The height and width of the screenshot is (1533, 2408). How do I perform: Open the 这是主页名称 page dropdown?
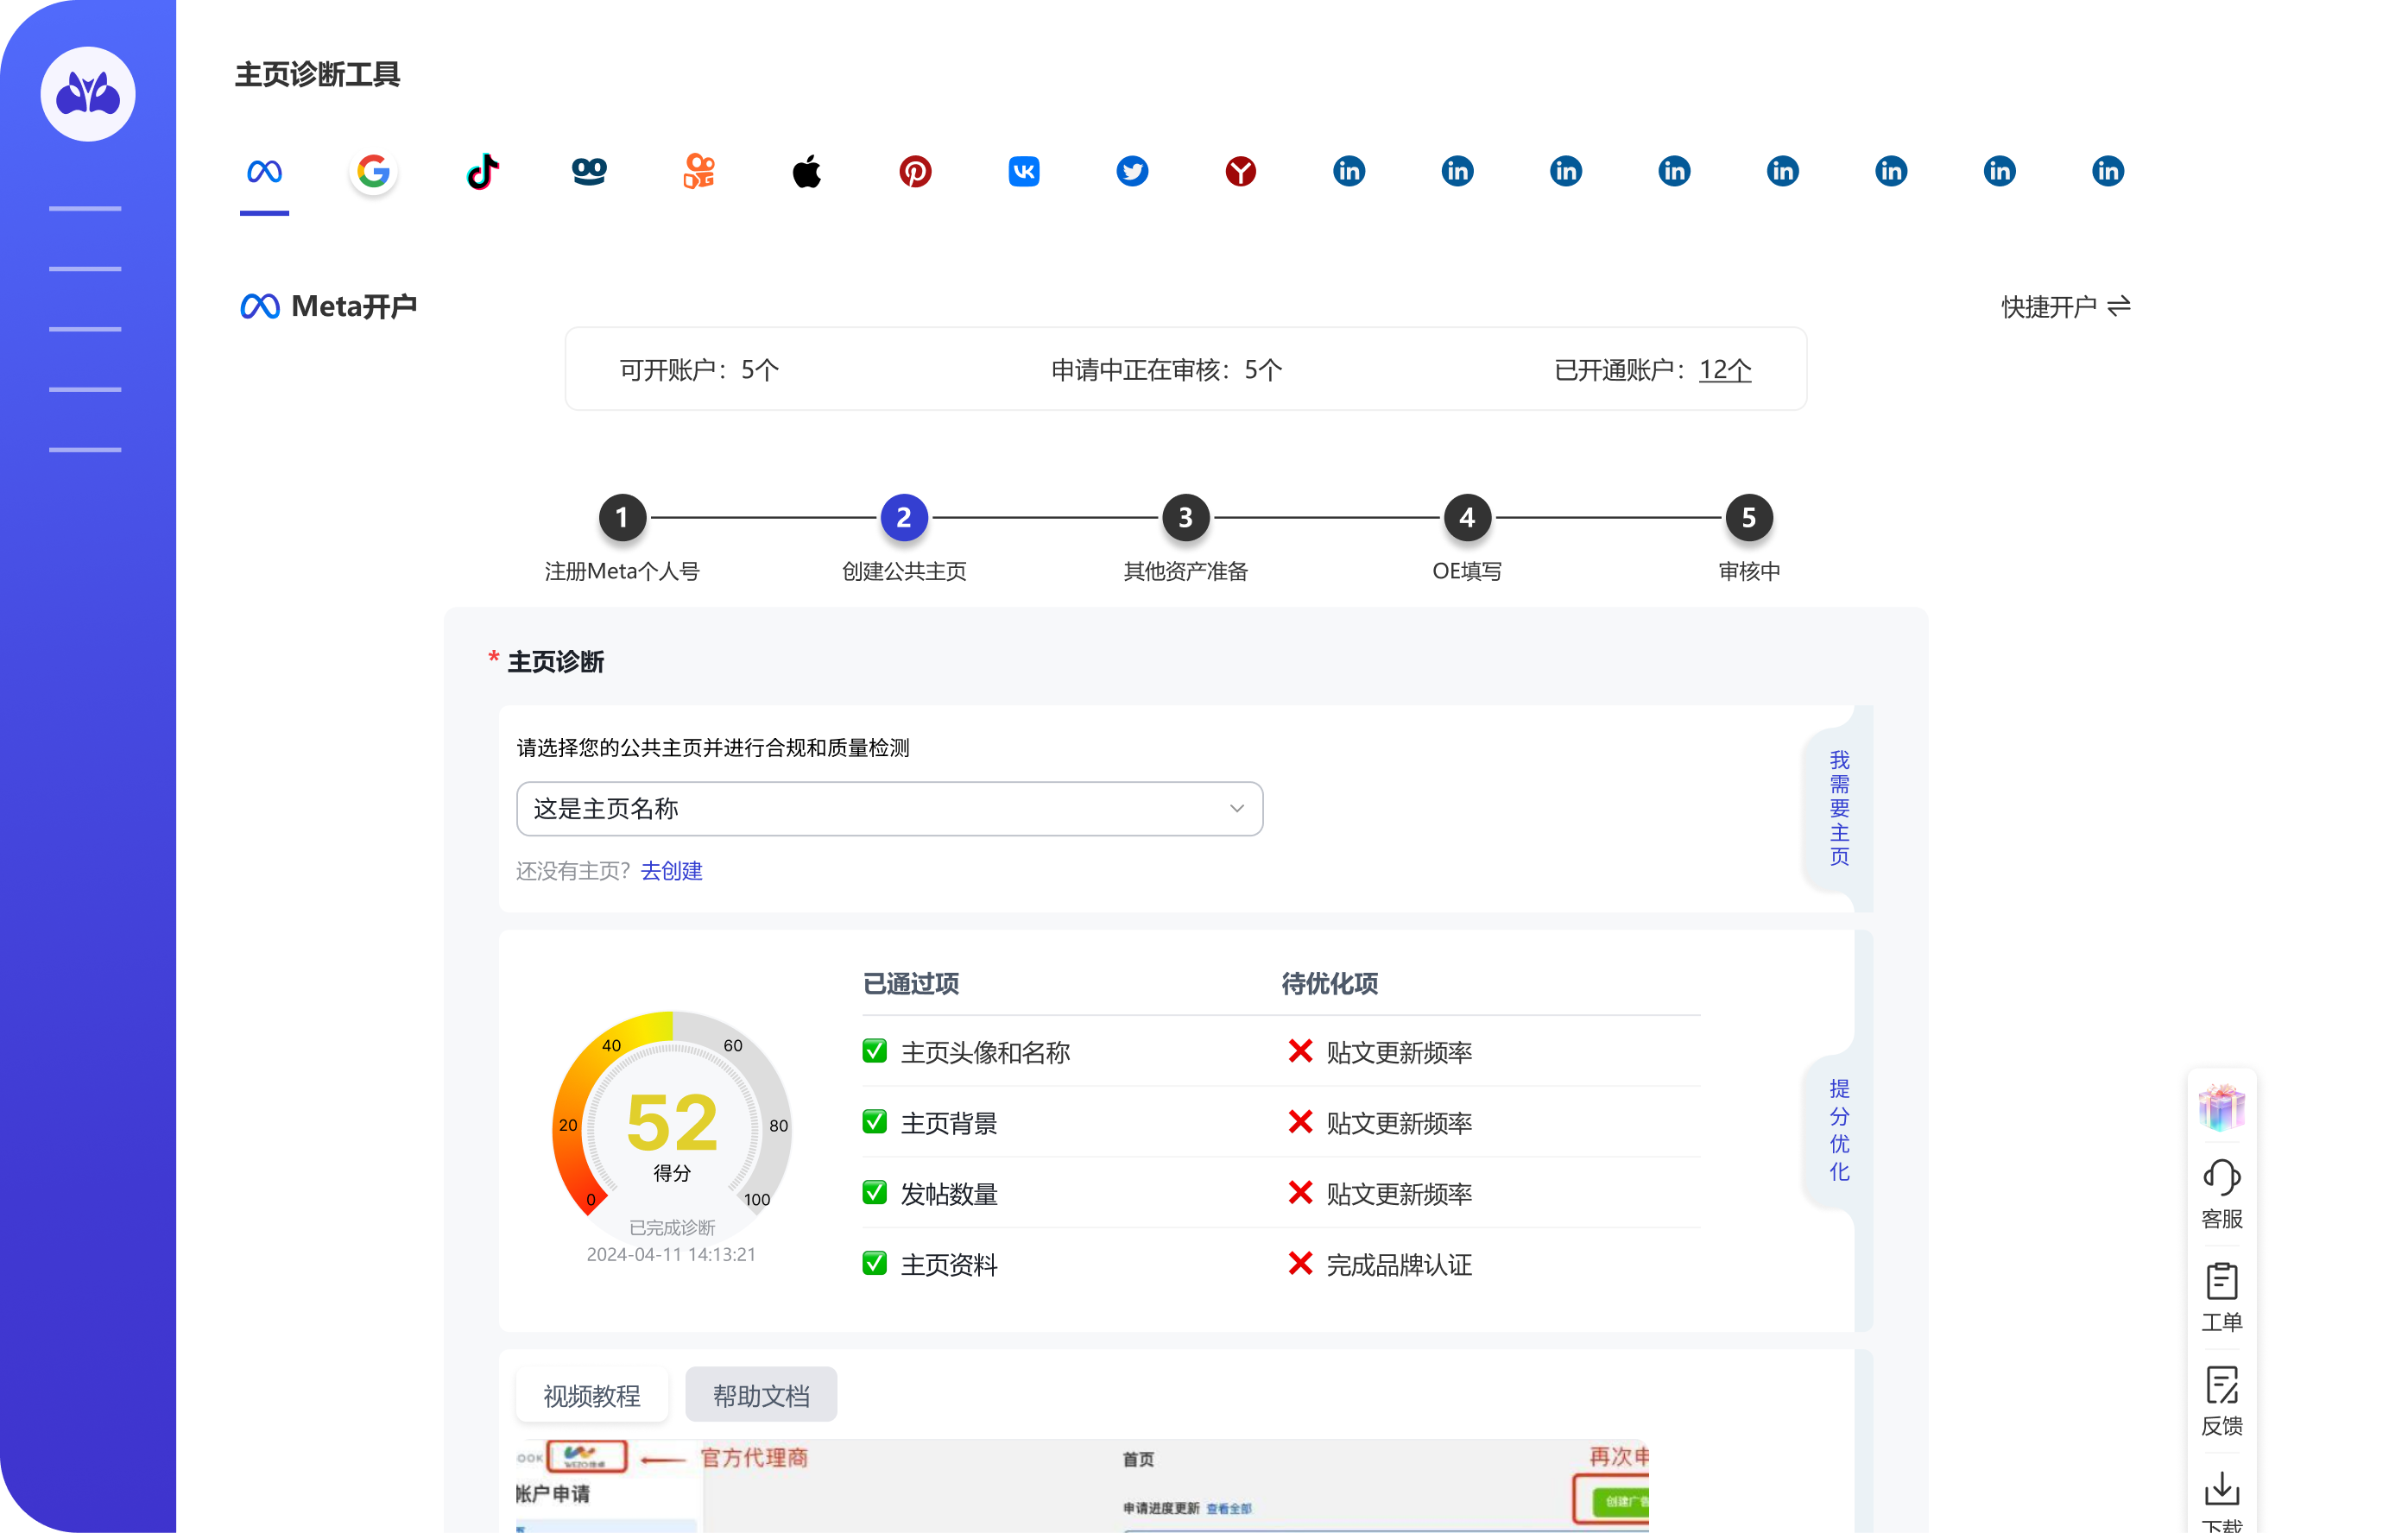[889, 808]
